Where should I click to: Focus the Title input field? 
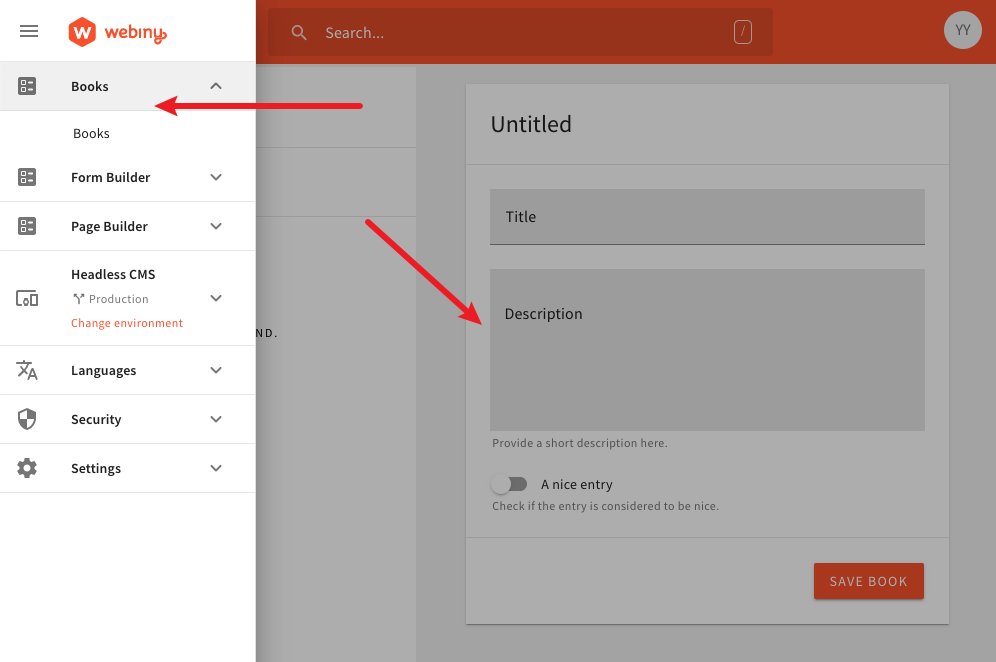pyautogui.click(x=706, y=217)
